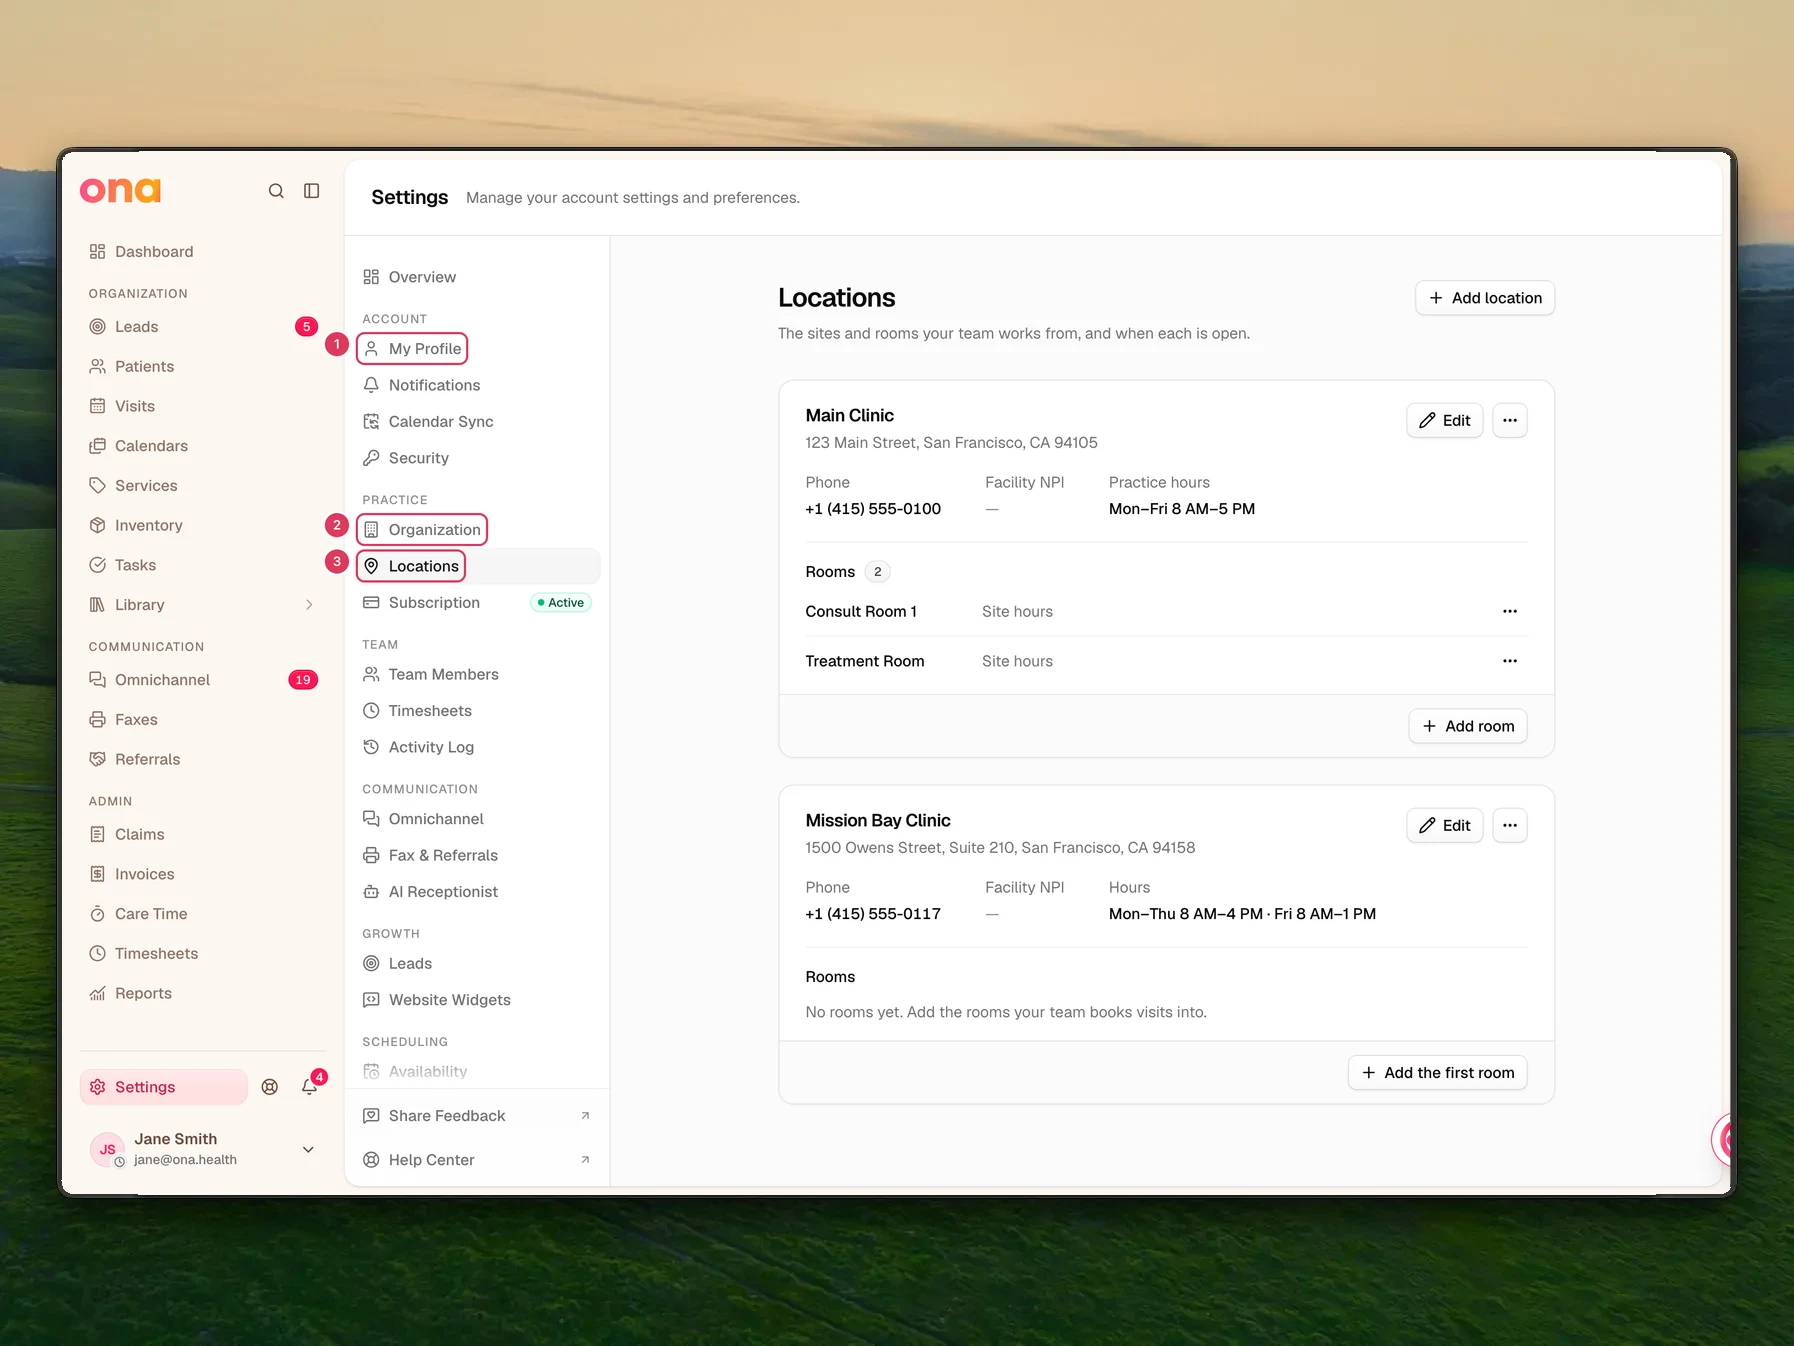Viewport: 1794px width, 1346px height.
Task: Click the Ona logo
Action: [x=120, y=190]
